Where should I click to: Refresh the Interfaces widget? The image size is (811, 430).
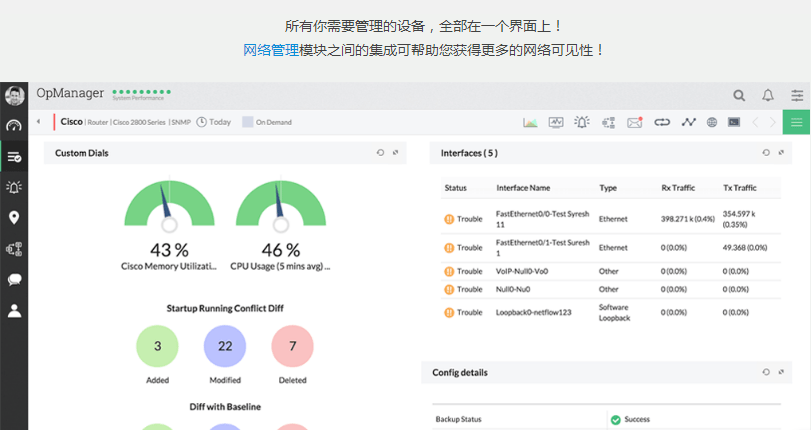point(766,153)
